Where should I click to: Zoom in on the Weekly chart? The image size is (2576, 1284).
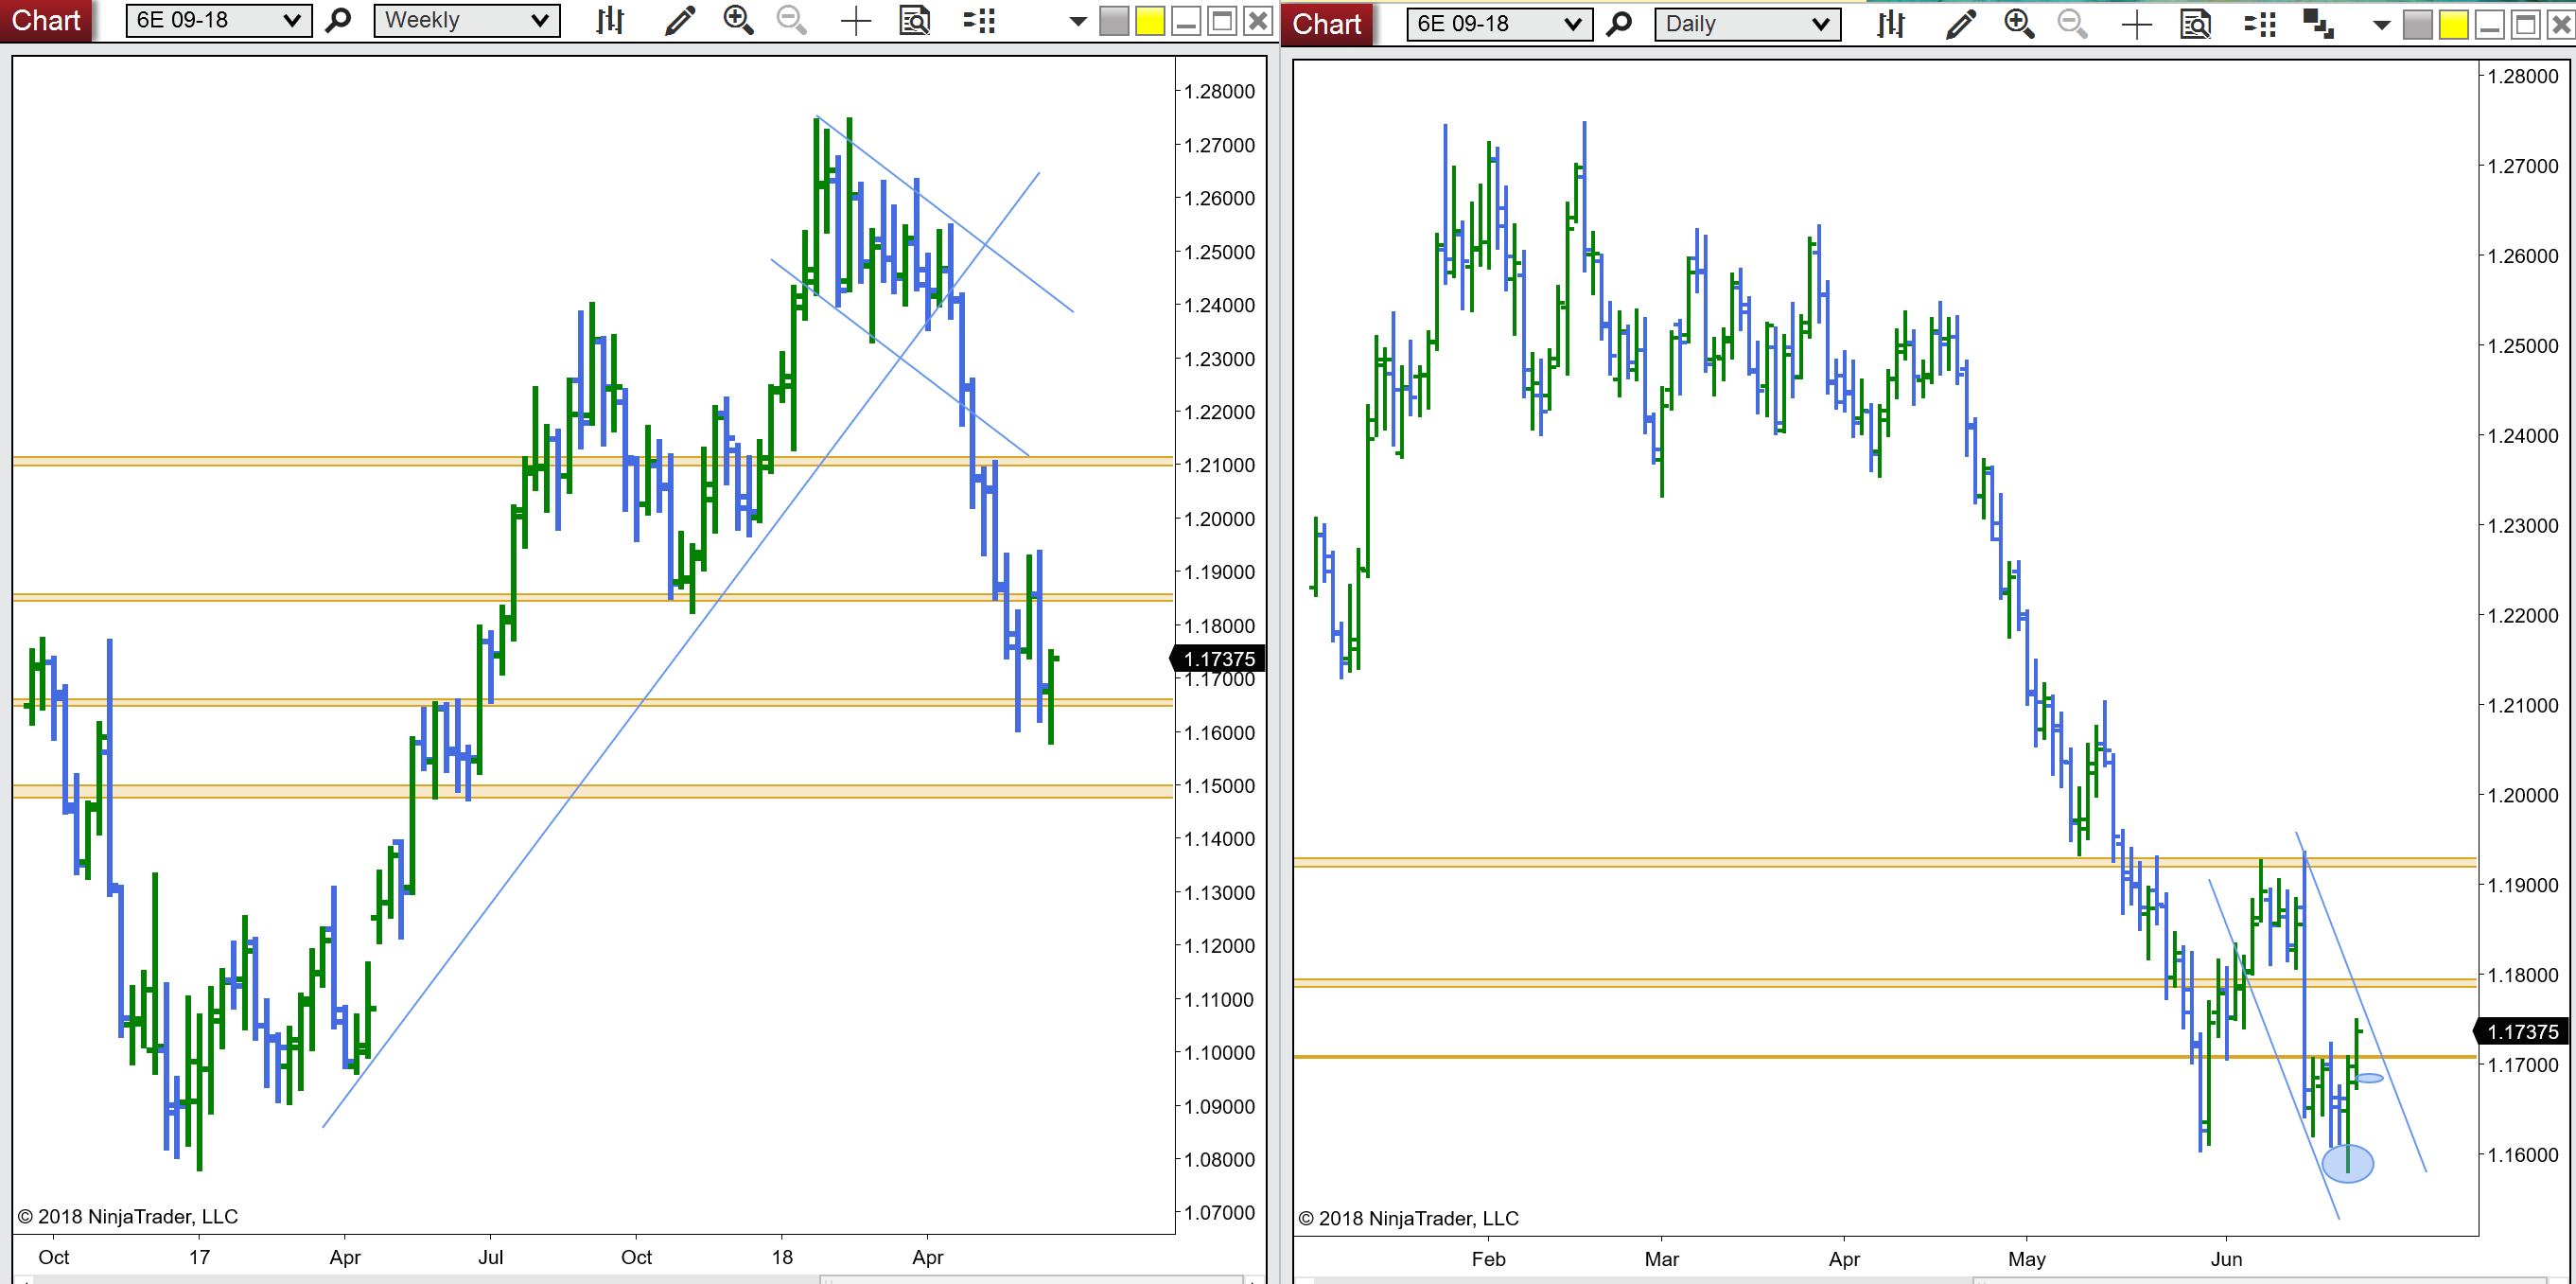738,20
